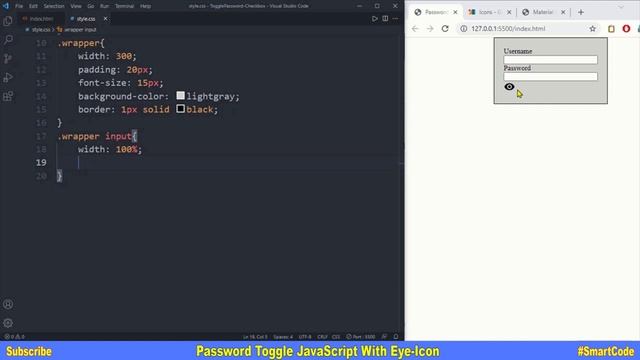This screenshot has height=360, width=640.
Task: Open the Go menu
Action: click(91, 6)
